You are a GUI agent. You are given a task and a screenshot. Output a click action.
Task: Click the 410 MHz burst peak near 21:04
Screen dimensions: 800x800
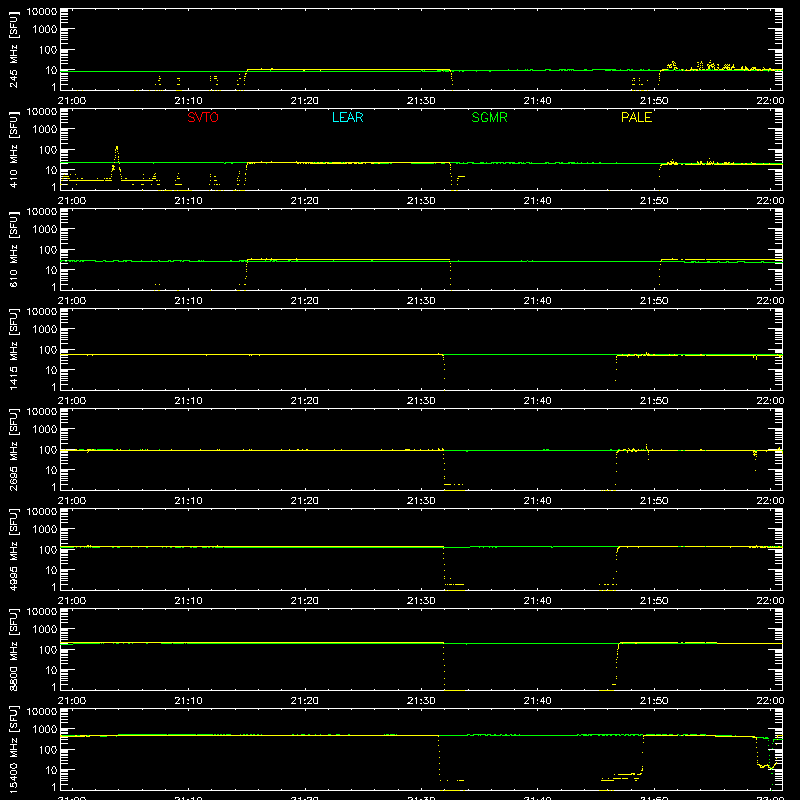tap(117, 148)
